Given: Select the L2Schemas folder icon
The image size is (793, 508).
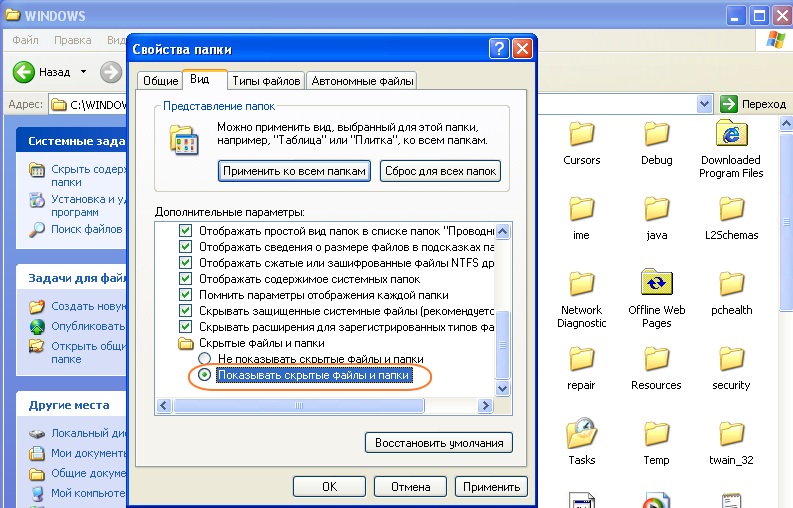Looking at the screenshot, I should pos(731,208).
